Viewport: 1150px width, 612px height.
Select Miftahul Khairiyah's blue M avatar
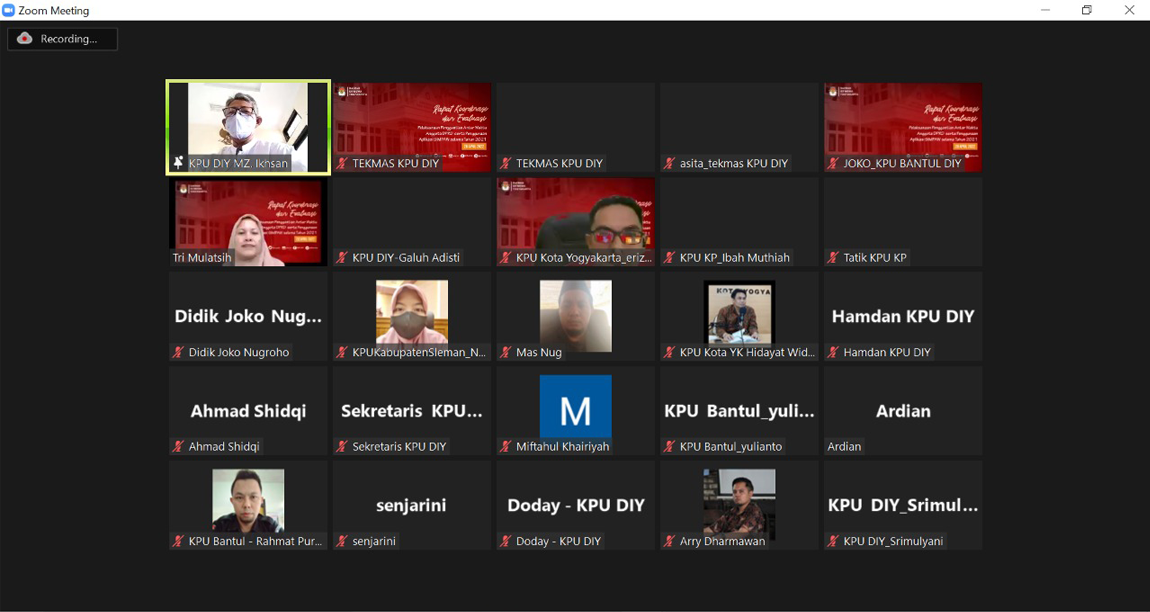point(575,407)
